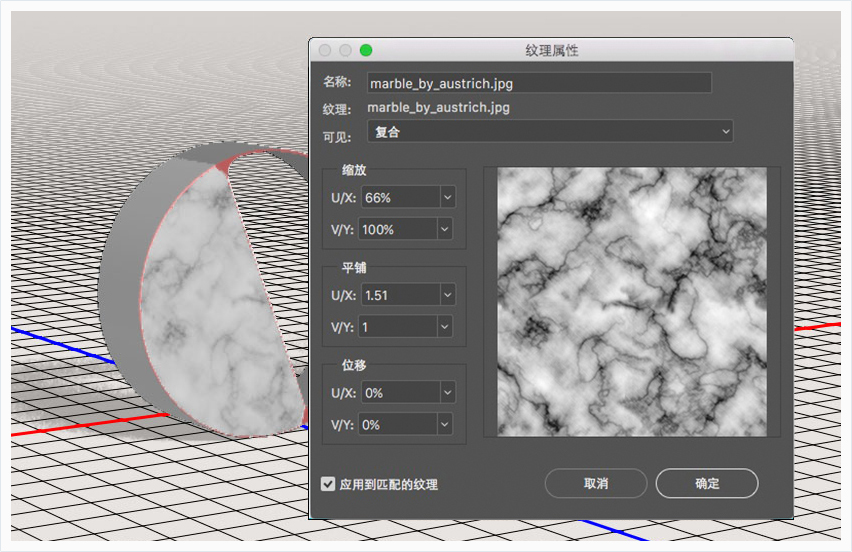Open the 位移 V/Y offset dropdown arrow

(445, 424)
